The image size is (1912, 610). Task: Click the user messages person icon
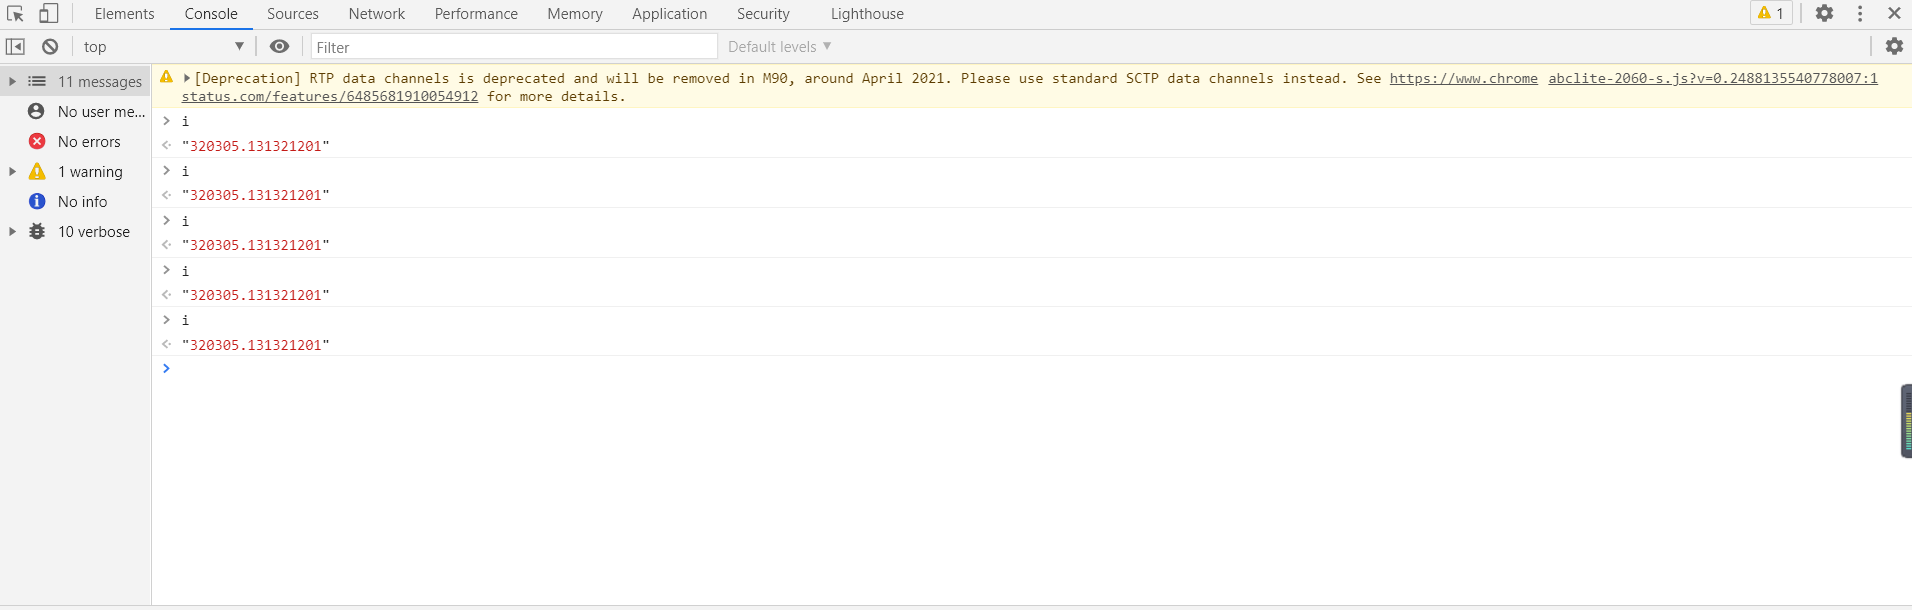point(37,111)
